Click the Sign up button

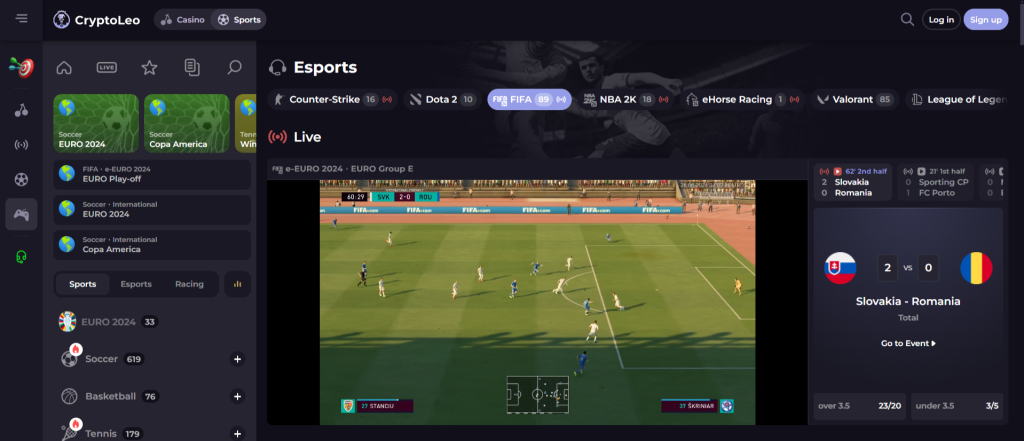985,20
